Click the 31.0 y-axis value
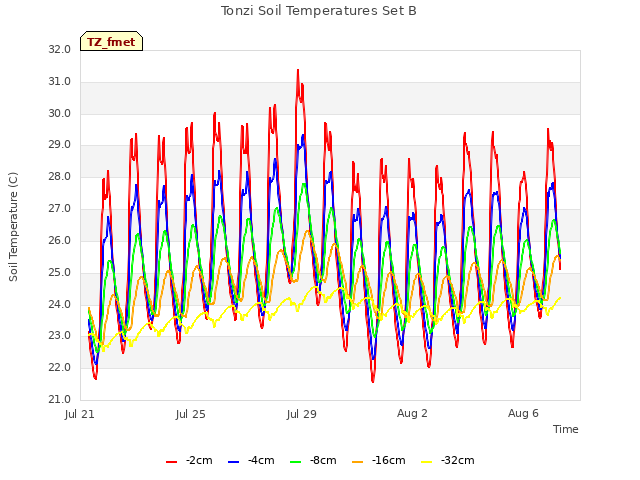Image resolution: width=640 pixels, height=480 pixels. (60, 81)
